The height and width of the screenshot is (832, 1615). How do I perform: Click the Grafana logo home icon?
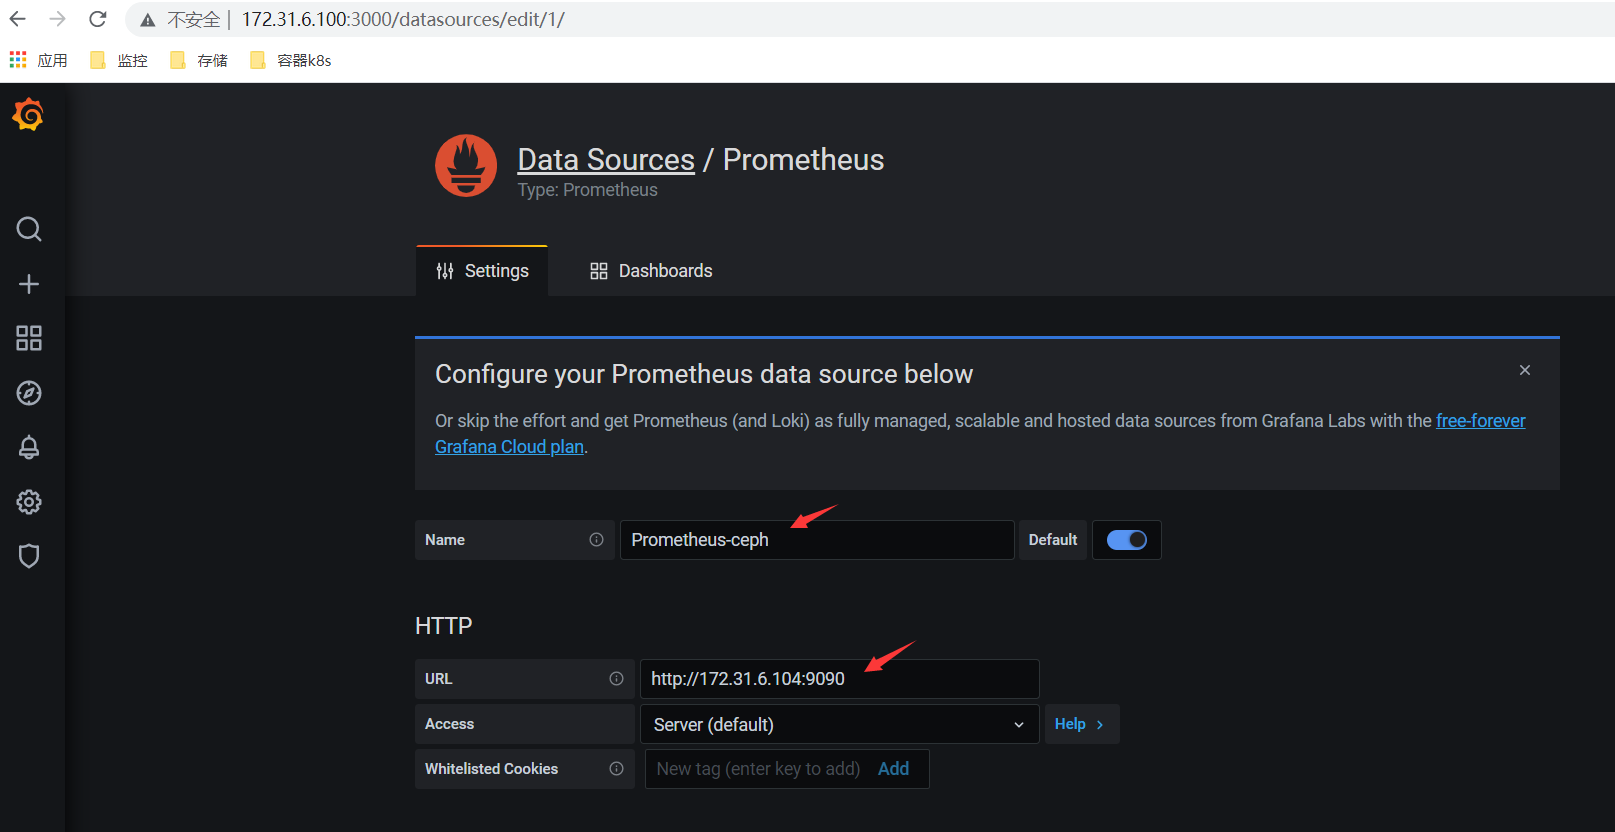28,115
